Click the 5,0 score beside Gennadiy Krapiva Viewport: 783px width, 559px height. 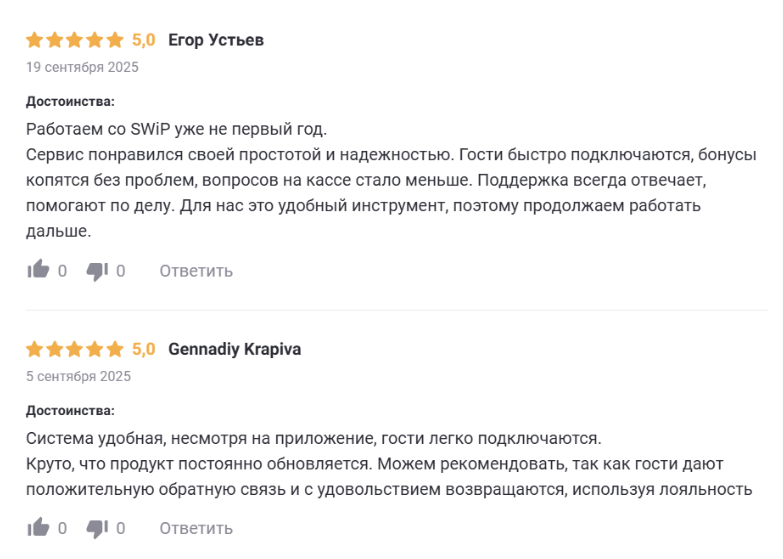tap(144, 350)
